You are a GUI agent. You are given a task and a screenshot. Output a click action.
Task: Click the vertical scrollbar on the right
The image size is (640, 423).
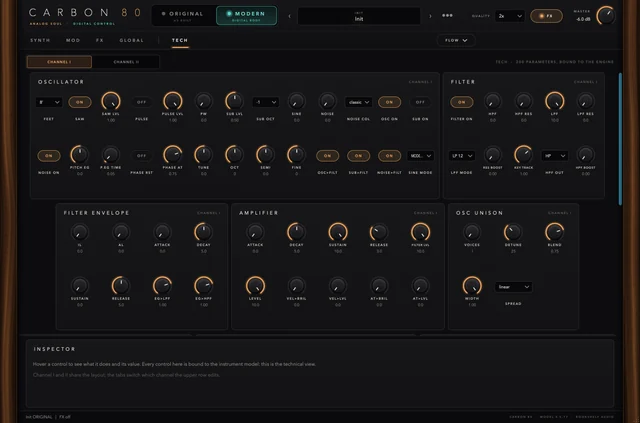pos(620,139)
